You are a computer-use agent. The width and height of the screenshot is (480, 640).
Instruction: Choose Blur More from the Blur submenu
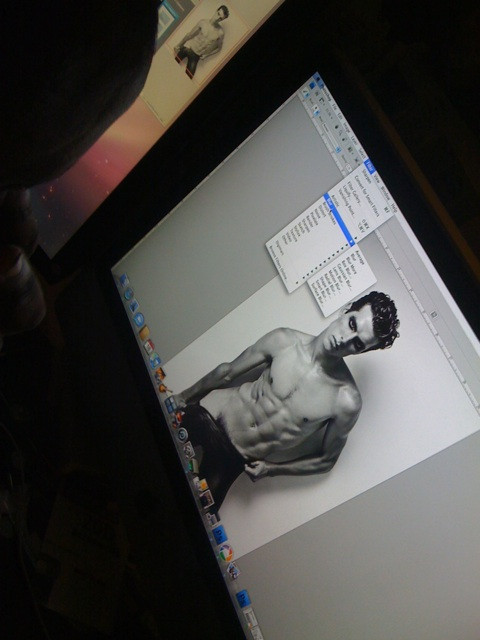(x=352, y=266)
